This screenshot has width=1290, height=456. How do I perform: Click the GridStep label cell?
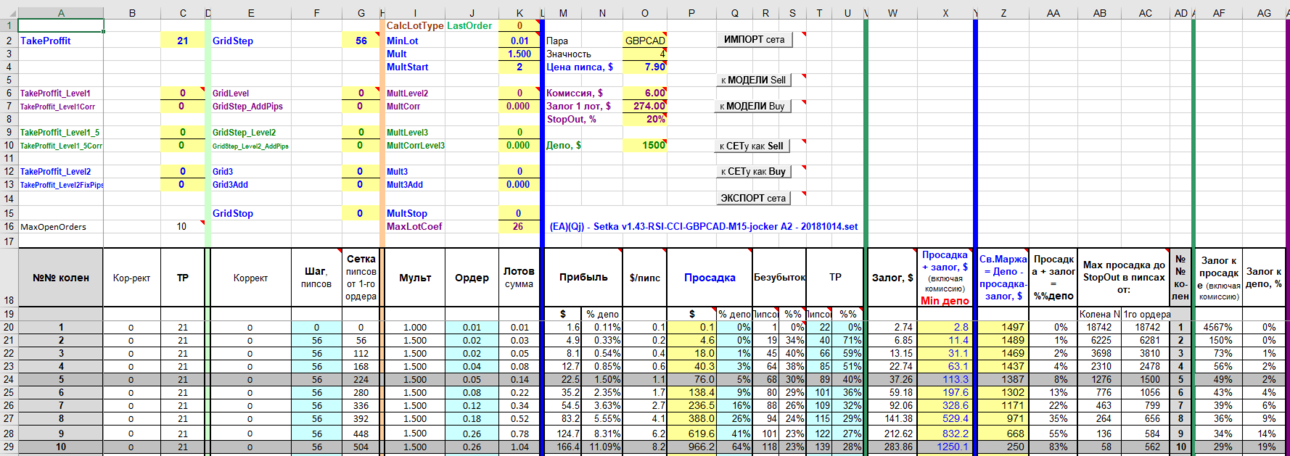click(x=250, y=41)
